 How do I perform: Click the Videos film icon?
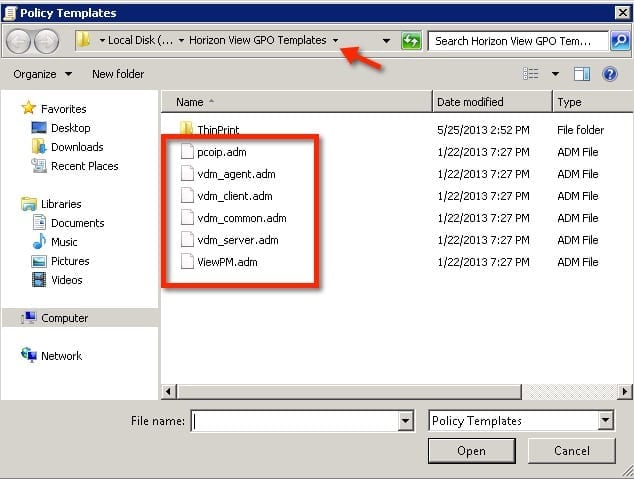pos(39,280)
